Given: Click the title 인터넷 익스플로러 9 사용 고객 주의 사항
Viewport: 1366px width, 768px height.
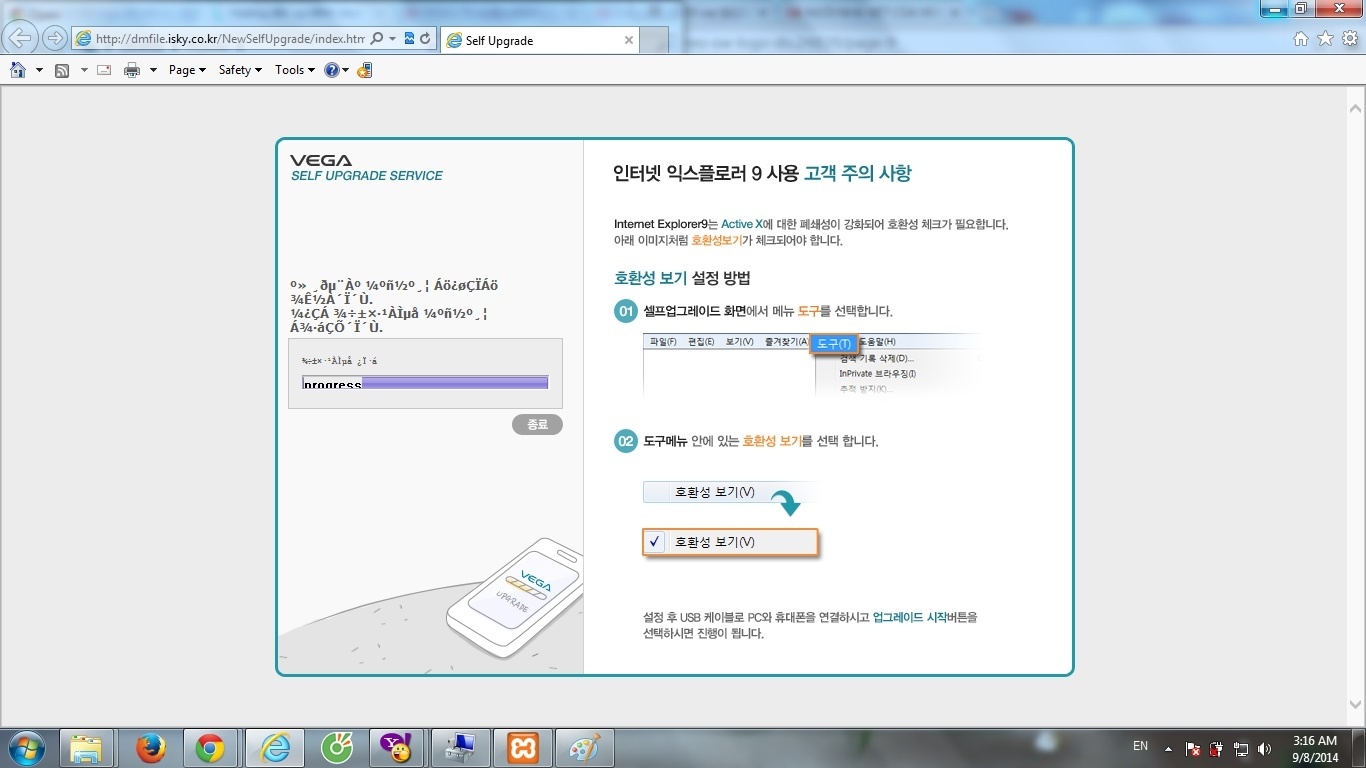Looking at the screenshot, I should tap(762, 173).
